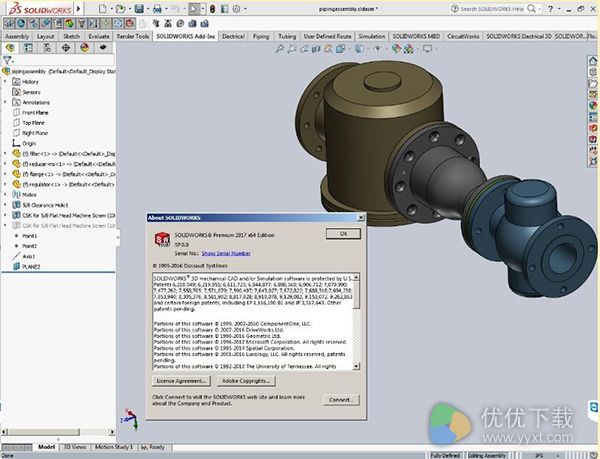
Task: Expand the filter<1> component node
Action: pos(5,153)
